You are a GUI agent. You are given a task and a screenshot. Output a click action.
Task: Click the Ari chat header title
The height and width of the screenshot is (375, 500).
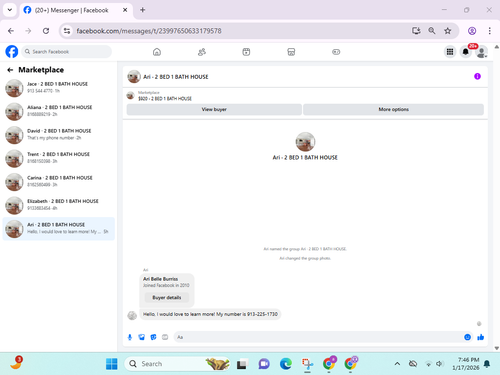[x=176, y=77]
